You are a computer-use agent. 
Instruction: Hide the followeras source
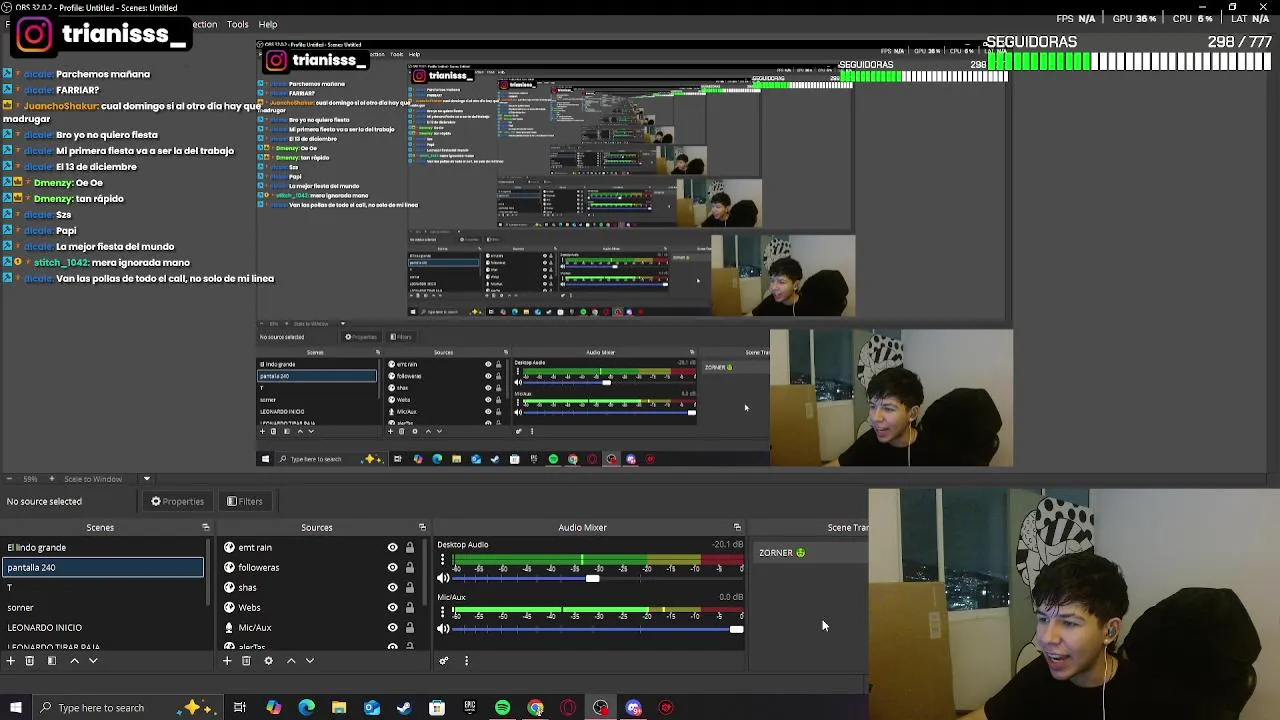(392, 567)
